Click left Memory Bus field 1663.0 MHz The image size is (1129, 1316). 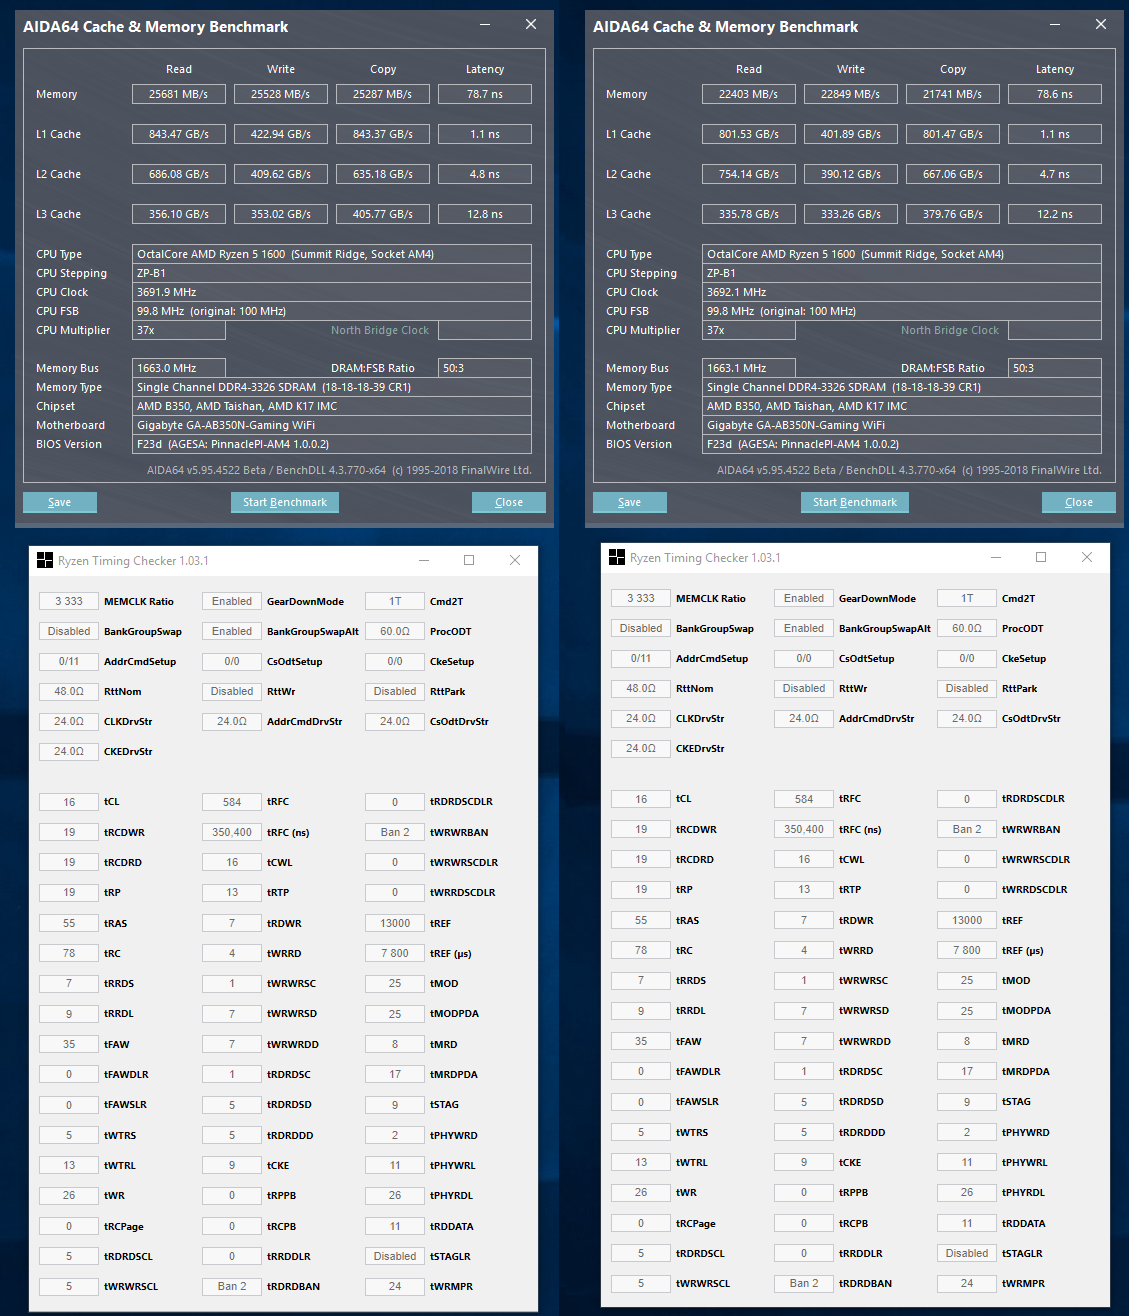[x=179, y=368]
